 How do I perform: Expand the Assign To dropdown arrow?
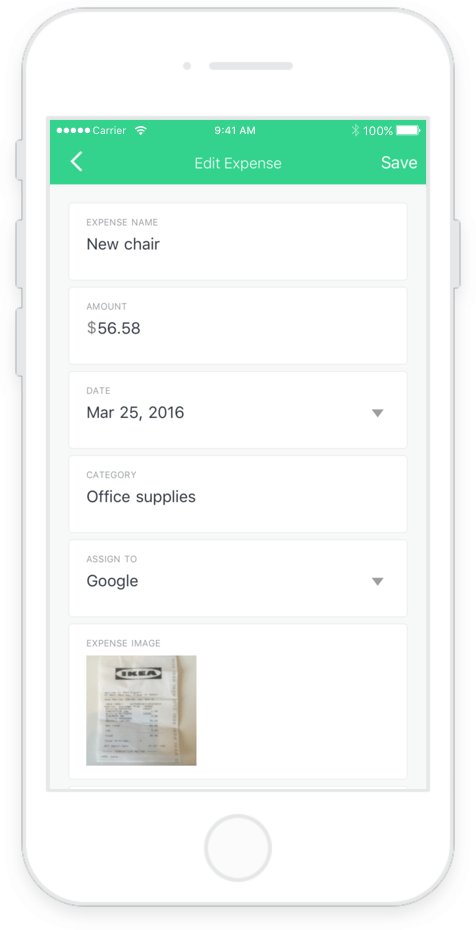[378, 581]
